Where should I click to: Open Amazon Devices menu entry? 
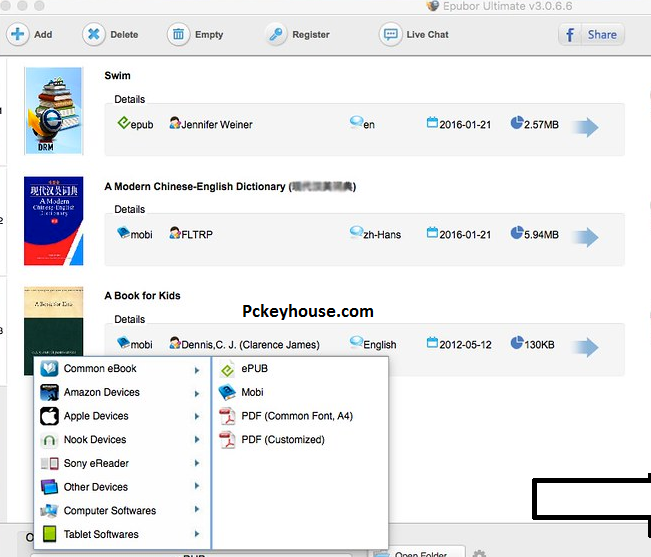pyautogui.click(x=122, y=392)
